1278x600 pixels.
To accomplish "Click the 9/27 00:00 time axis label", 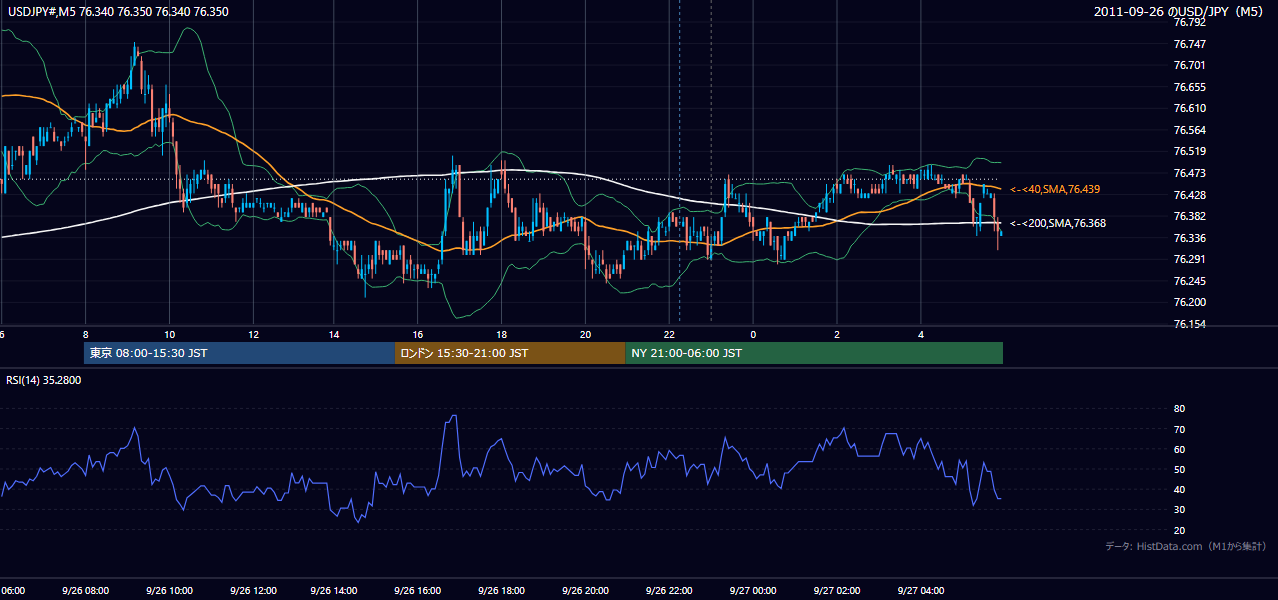I will [x=753, y=590].
